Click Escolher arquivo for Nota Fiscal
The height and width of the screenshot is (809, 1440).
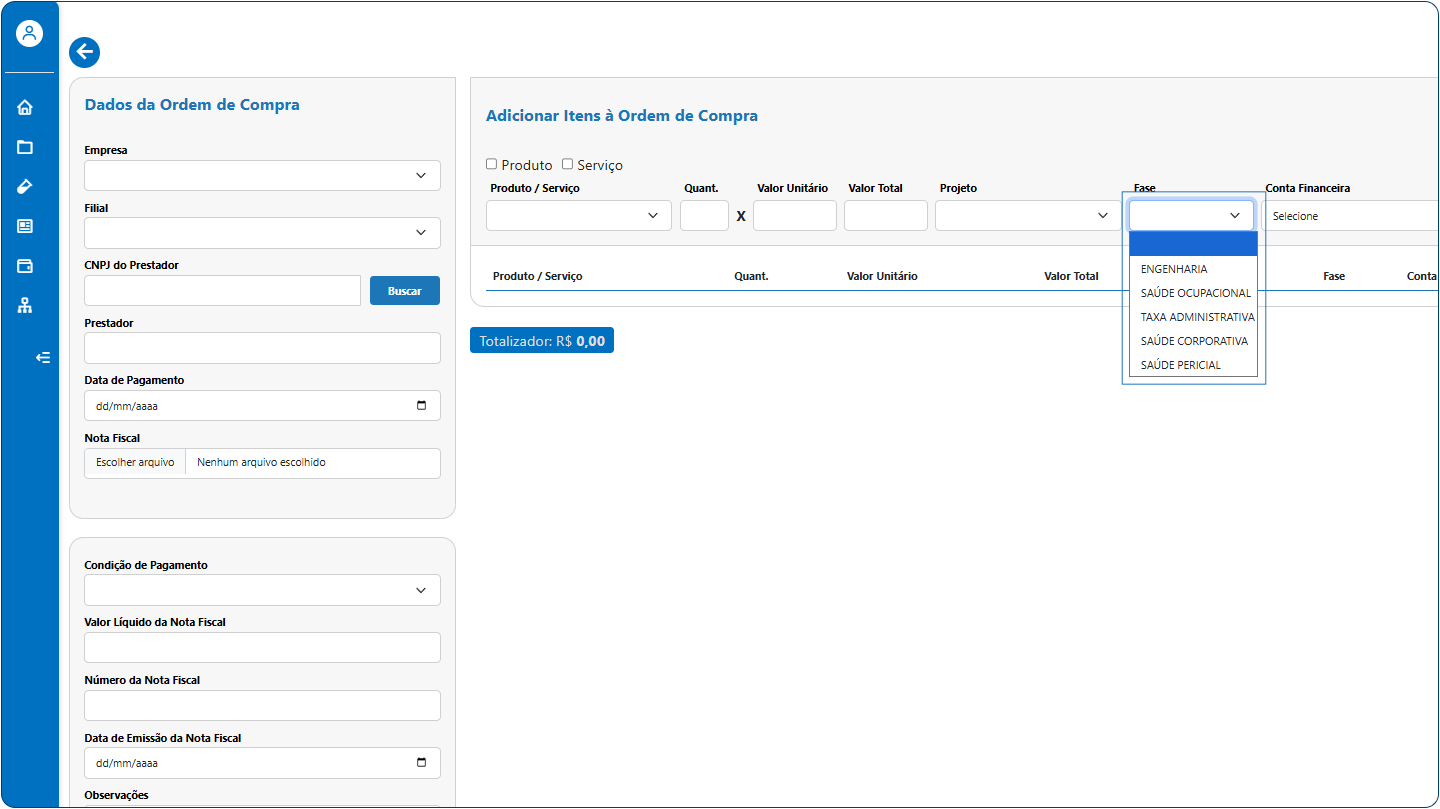pyautogui.click(x=135, y=463)
